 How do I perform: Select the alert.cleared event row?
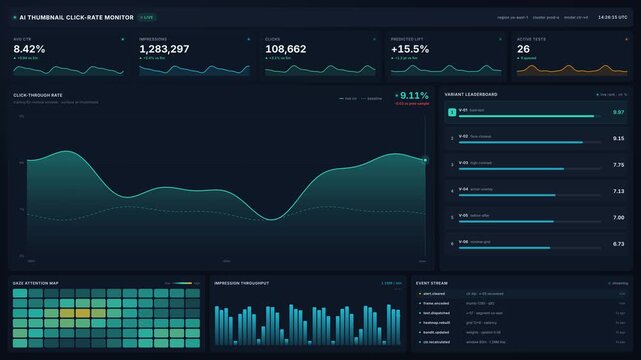[522, 294]
